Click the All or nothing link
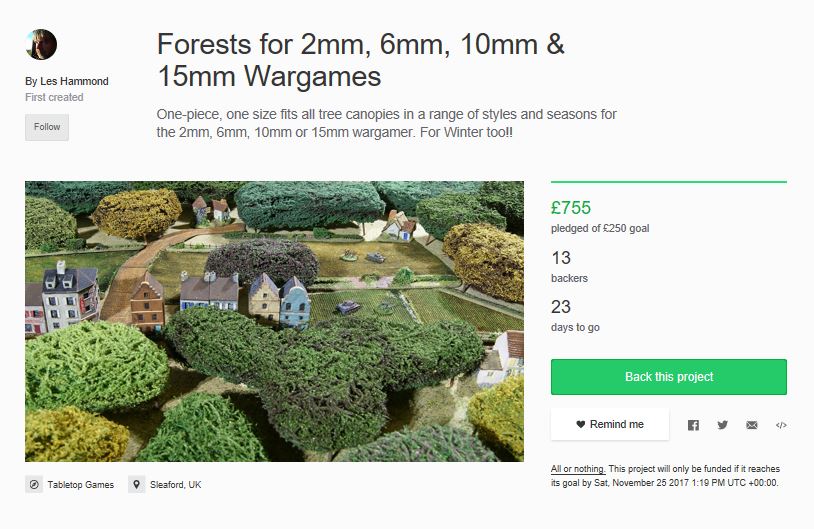814x529 pixels. (578, 469)
